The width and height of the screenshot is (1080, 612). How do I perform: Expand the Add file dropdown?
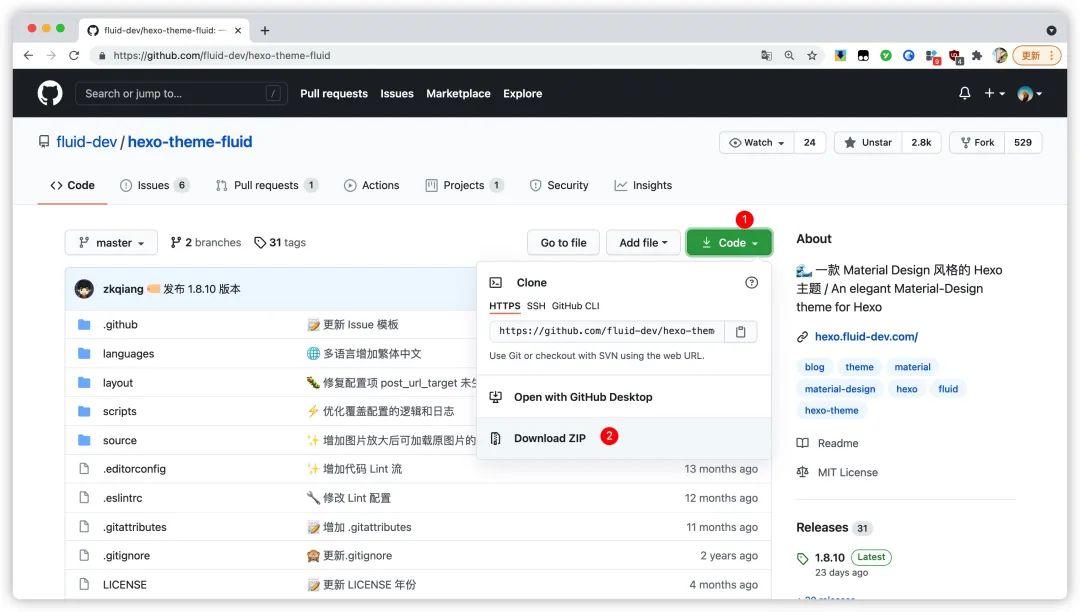[x=643, y=242]
